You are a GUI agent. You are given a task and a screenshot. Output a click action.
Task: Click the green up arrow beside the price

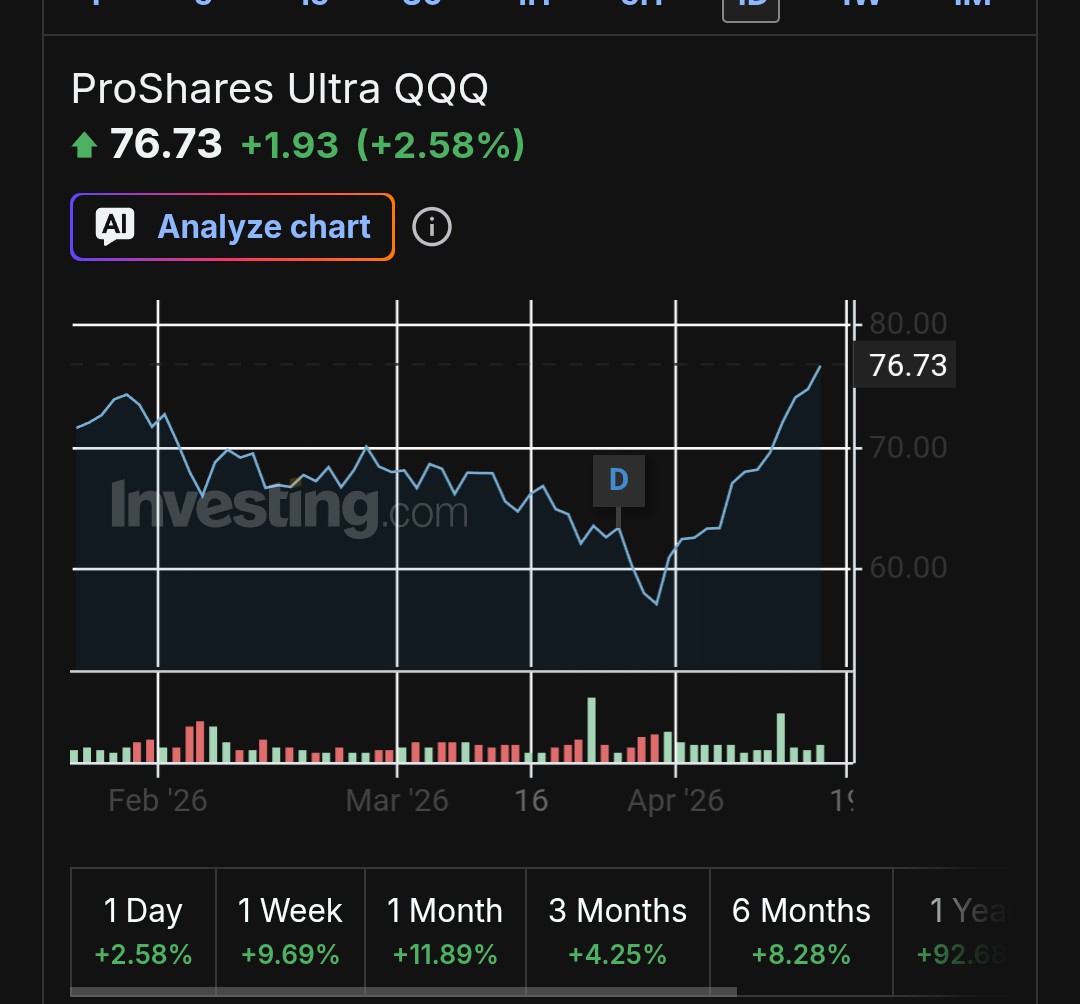85,147
